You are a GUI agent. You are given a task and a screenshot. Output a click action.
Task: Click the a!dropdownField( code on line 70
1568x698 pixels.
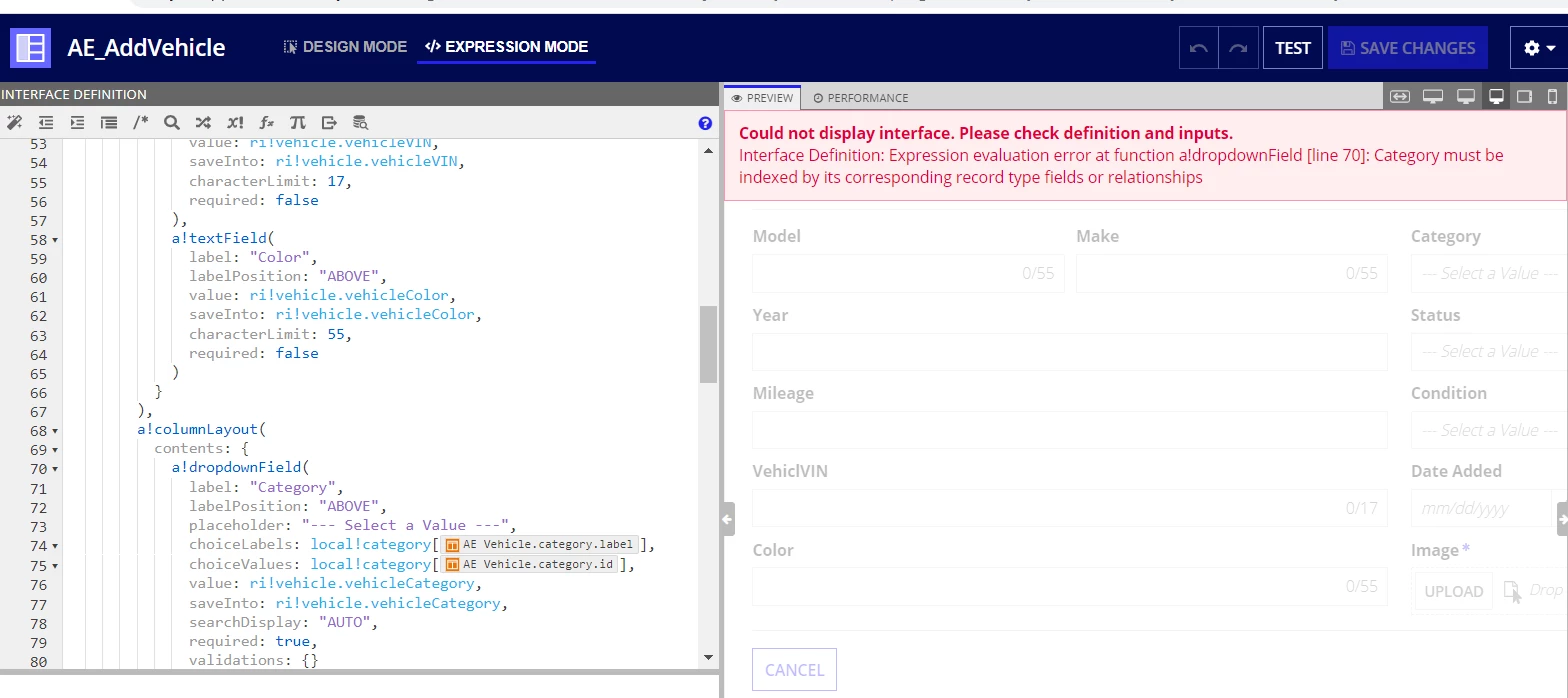pyautogui.click(x=241, y=468)
